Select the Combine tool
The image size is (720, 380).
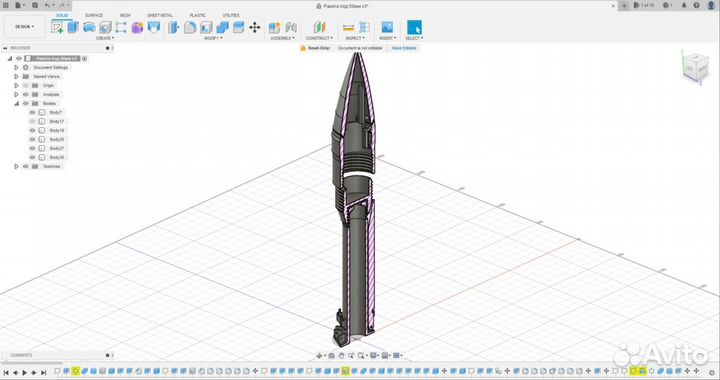[x=222, y=27]
